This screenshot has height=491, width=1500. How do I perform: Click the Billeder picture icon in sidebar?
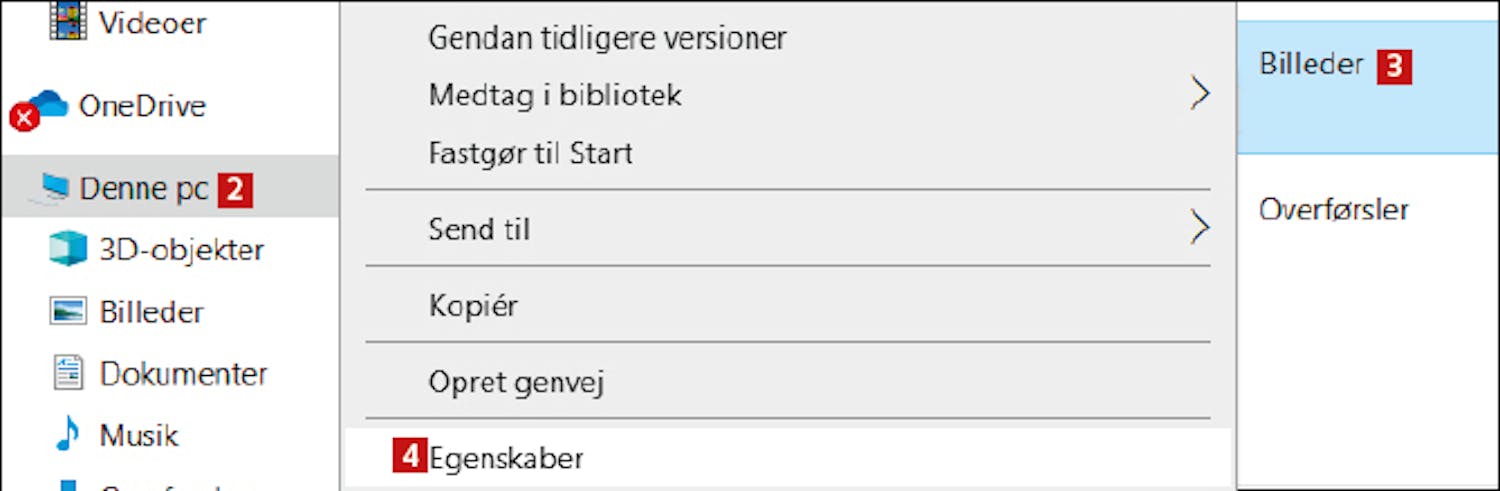pyautogui.click(x=68, y=311)
